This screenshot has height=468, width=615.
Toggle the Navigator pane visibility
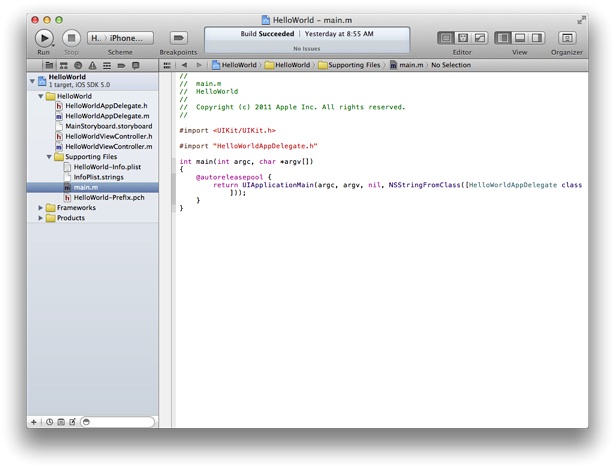coord(503,38)
